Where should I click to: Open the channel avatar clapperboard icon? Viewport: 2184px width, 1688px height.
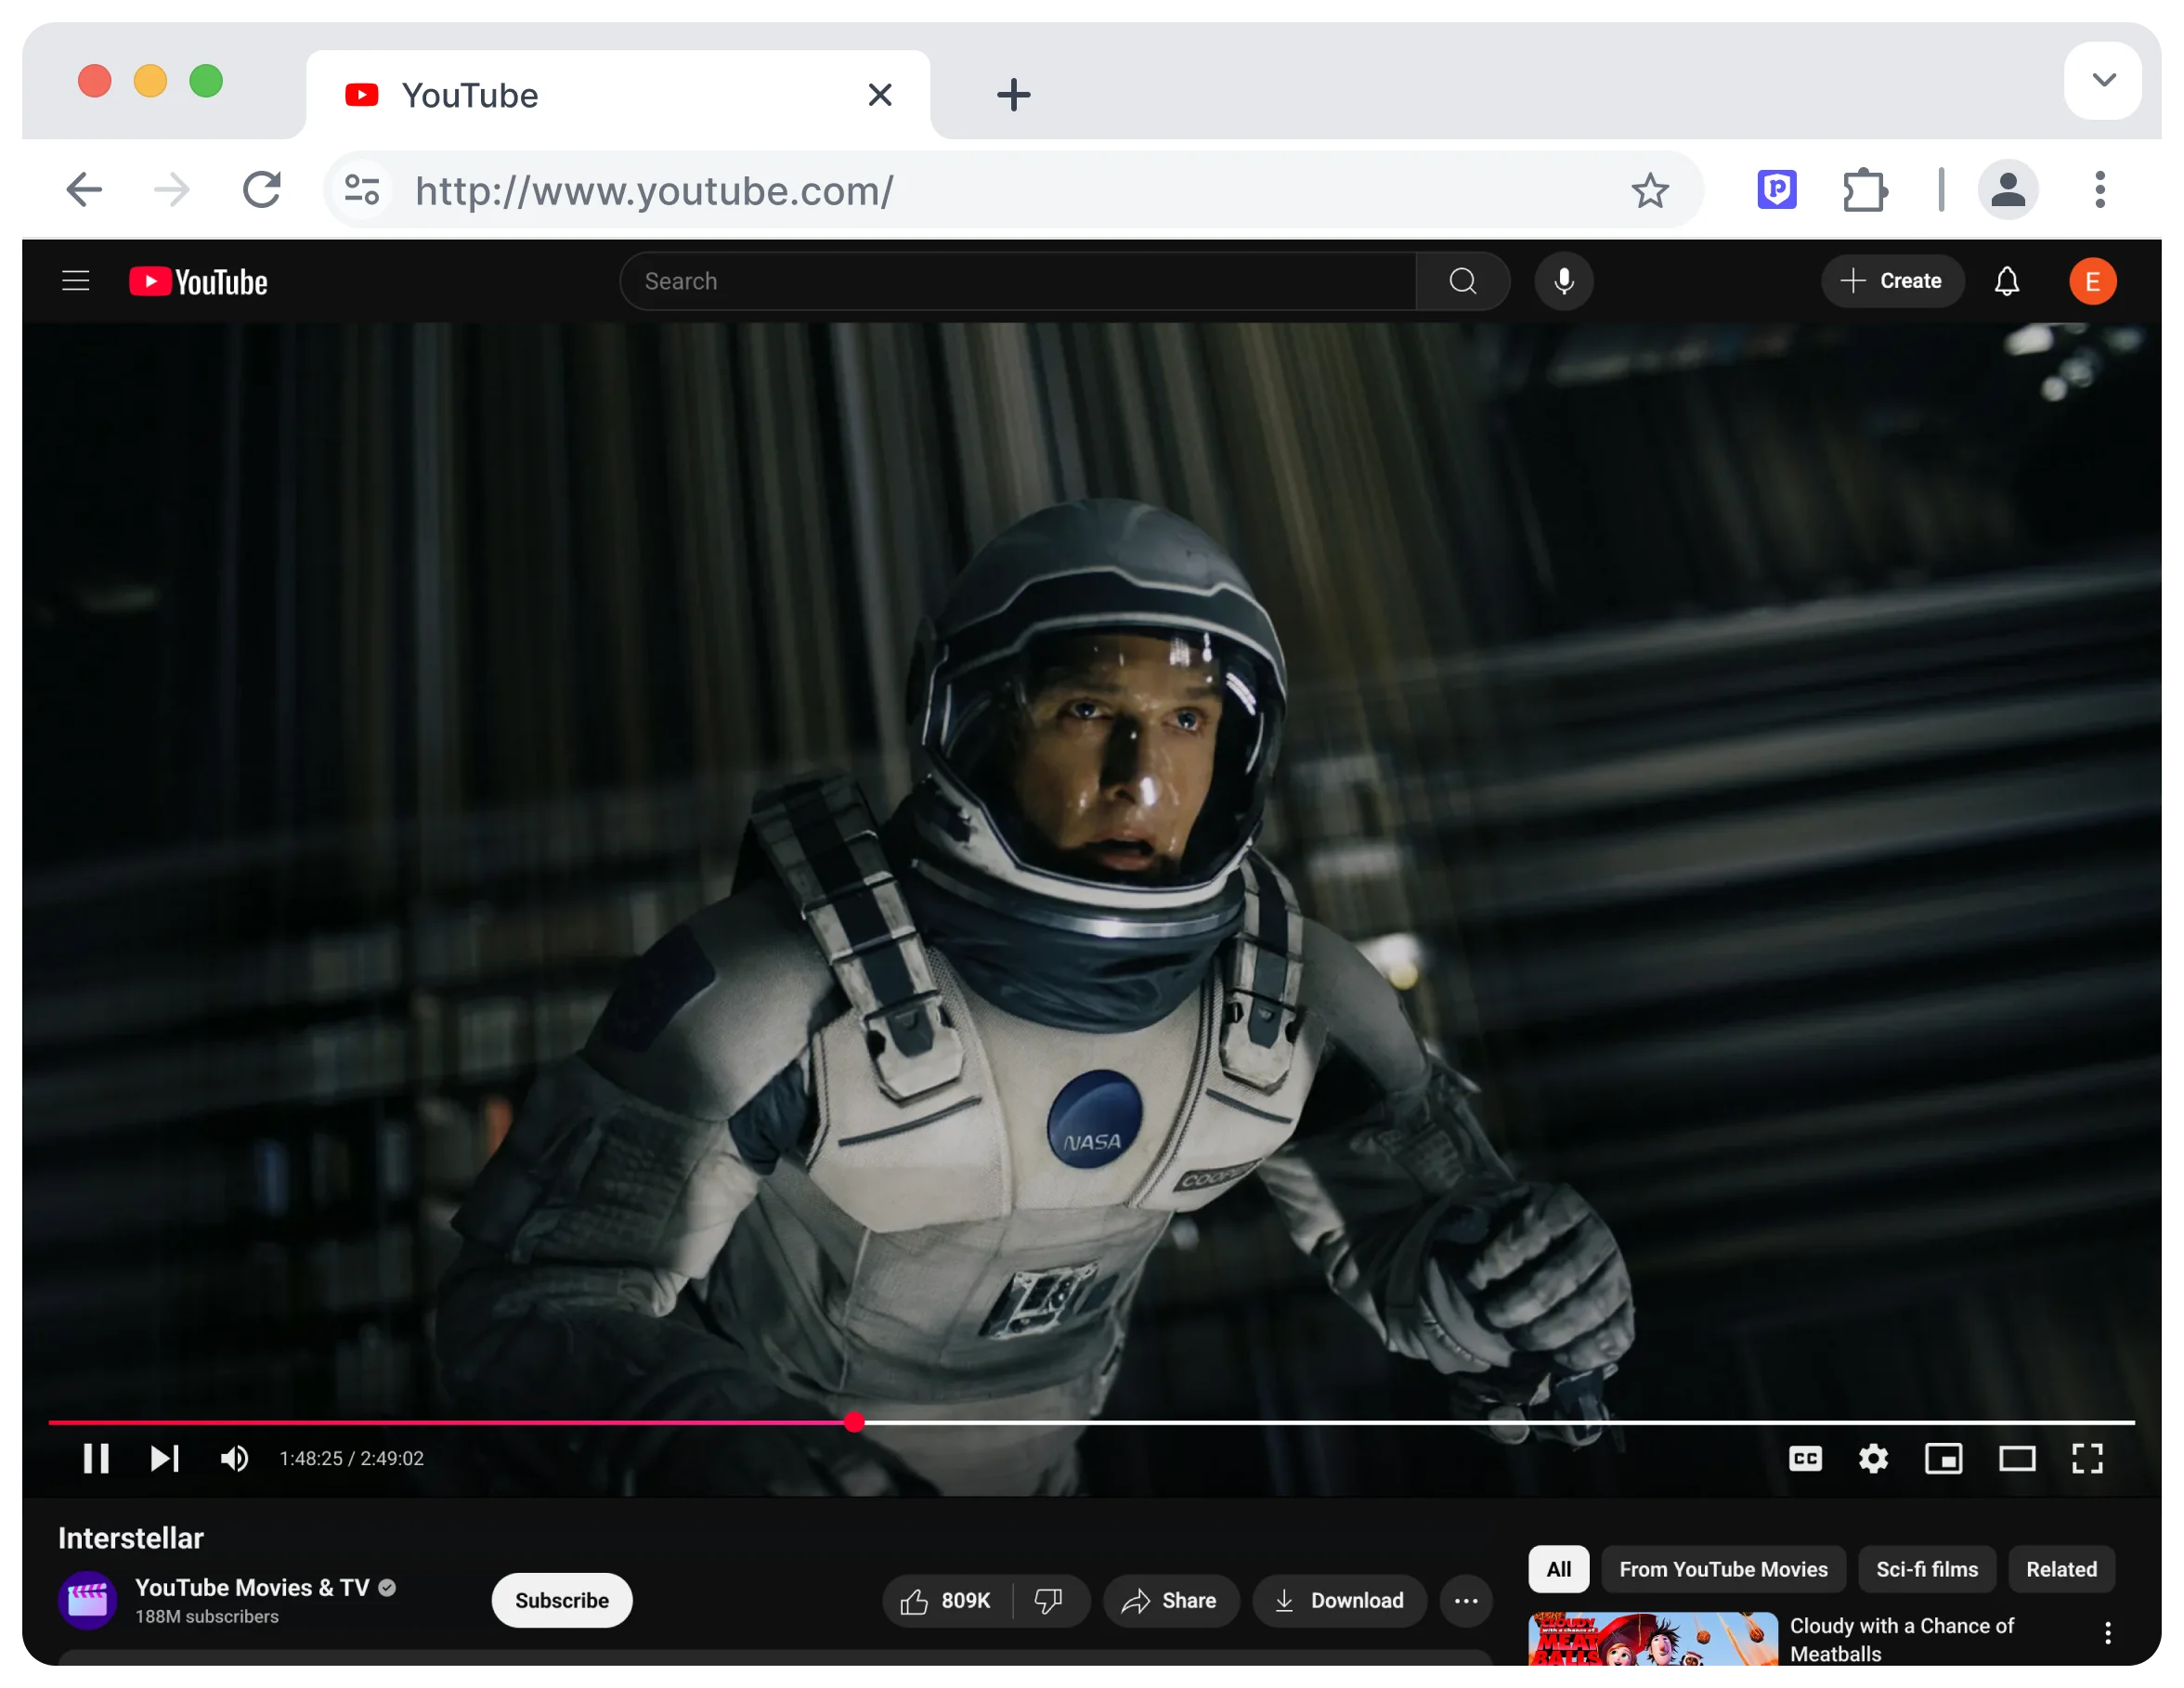coord(87,1600)
